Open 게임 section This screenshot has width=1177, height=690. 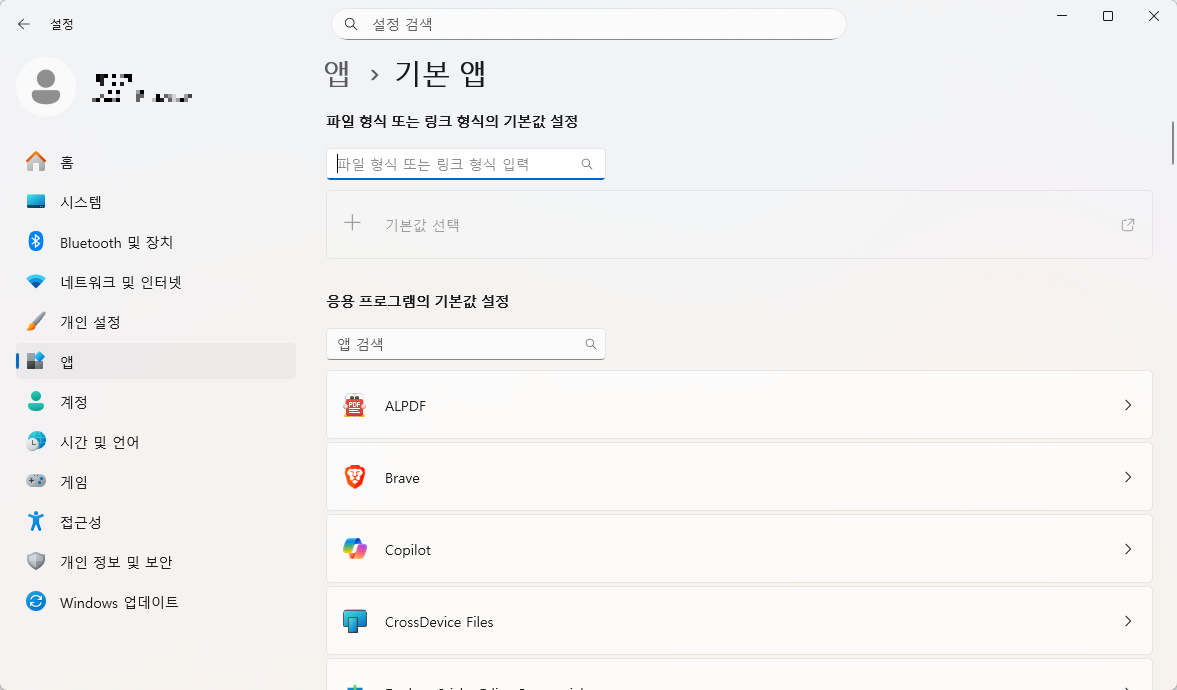pyautogui.click(x=155, y=481)
